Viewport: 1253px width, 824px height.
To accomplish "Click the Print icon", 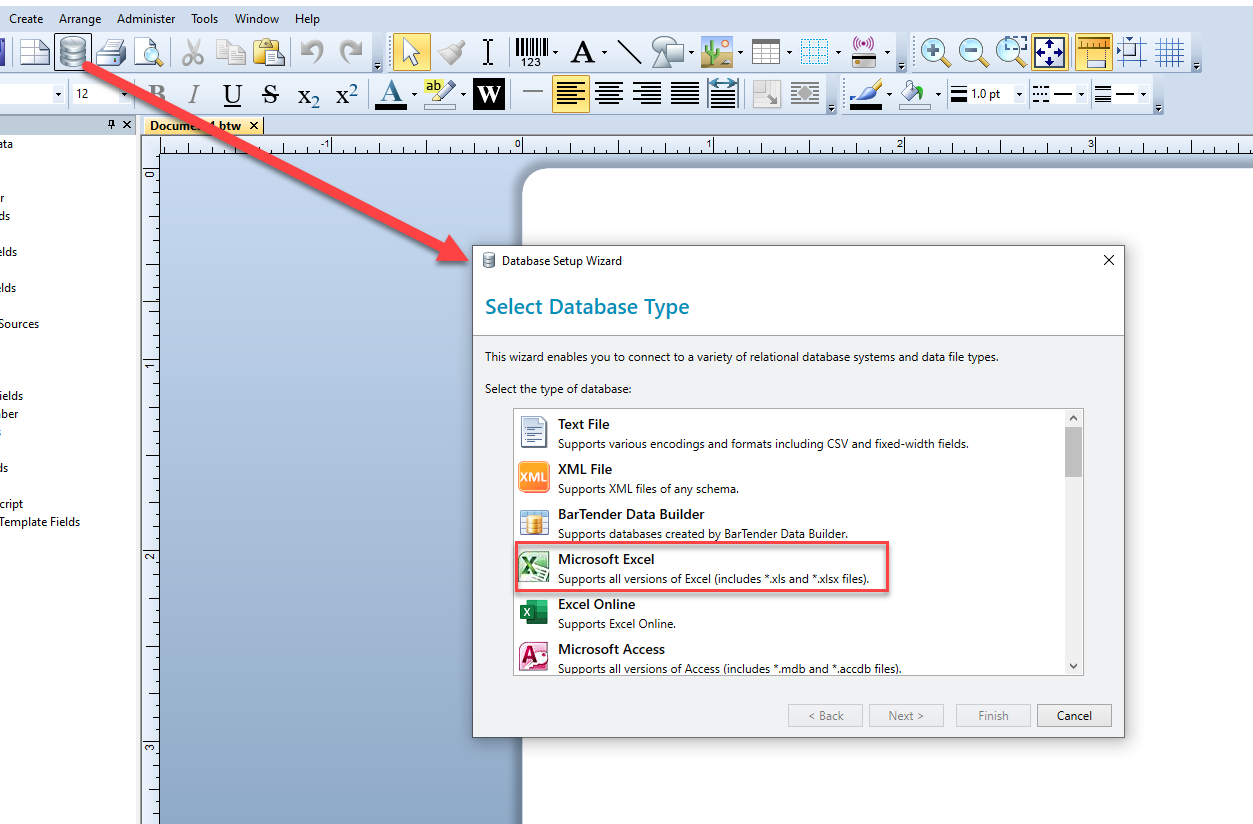I will (x=111, y=52).
